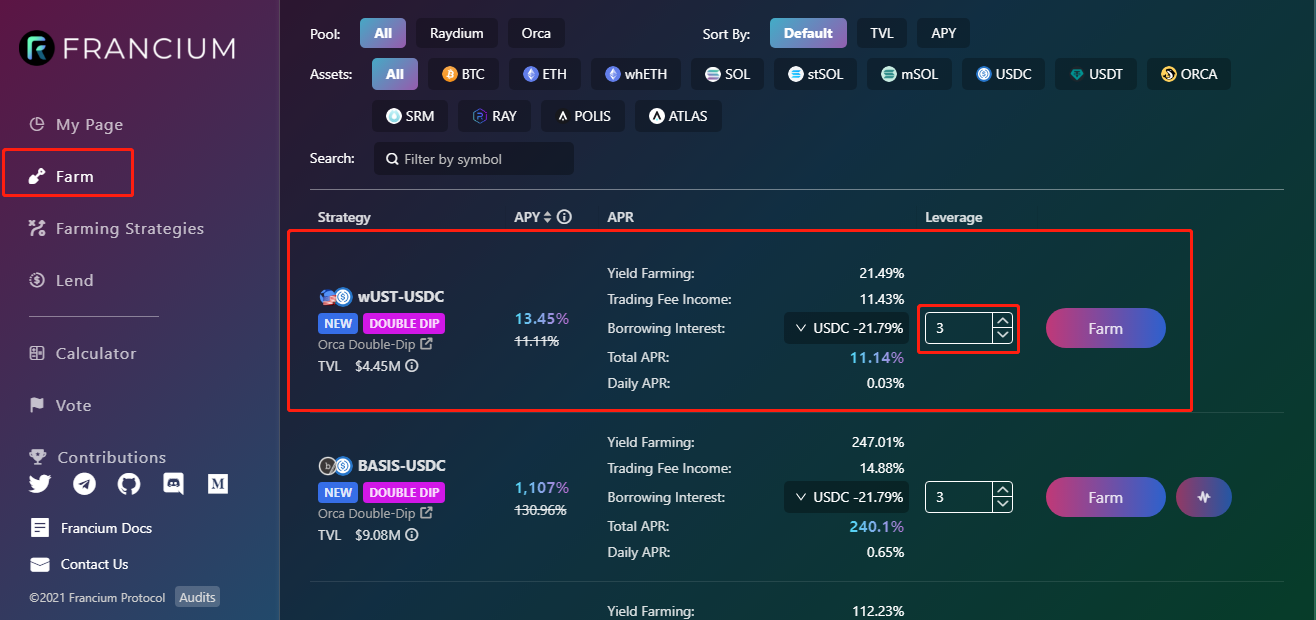This screenshot has width=1316, height=620.
Task: Open BASIS-USDC borrowing asset dropdown
Action: pos(848,497)
